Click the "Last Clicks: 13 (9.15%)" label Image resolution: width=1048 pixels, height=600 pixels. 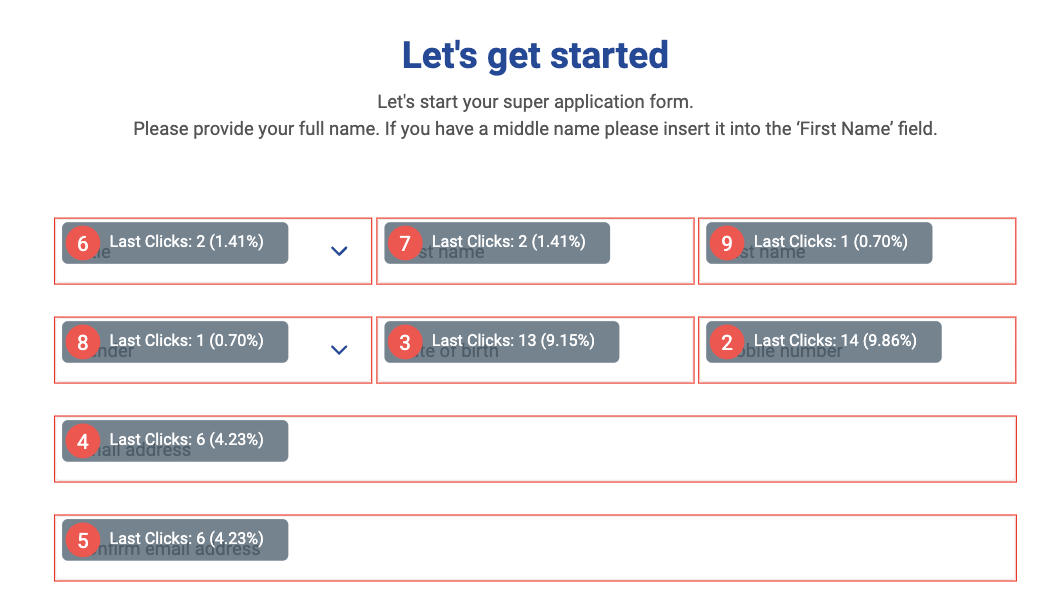click(x=512, y=341)
